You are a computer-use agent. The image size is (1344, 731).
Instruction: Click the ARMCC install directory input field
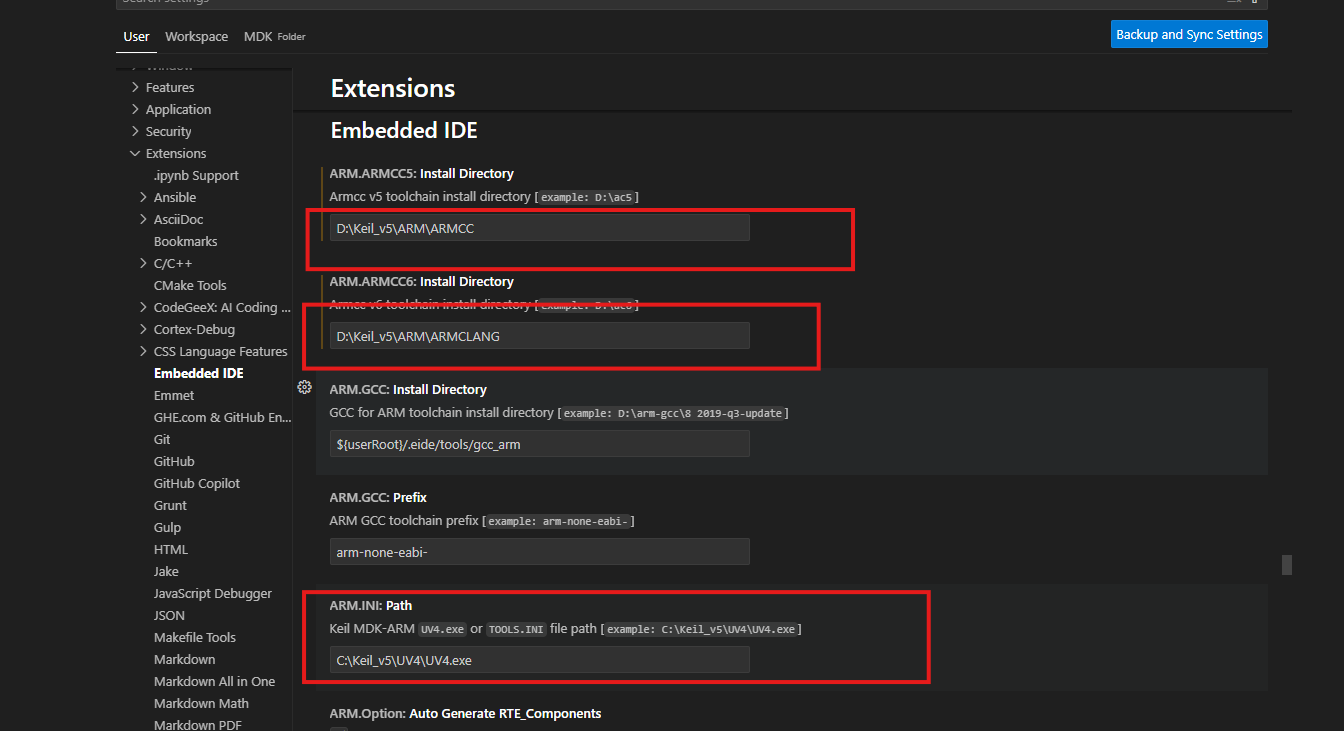coord(539,227)
